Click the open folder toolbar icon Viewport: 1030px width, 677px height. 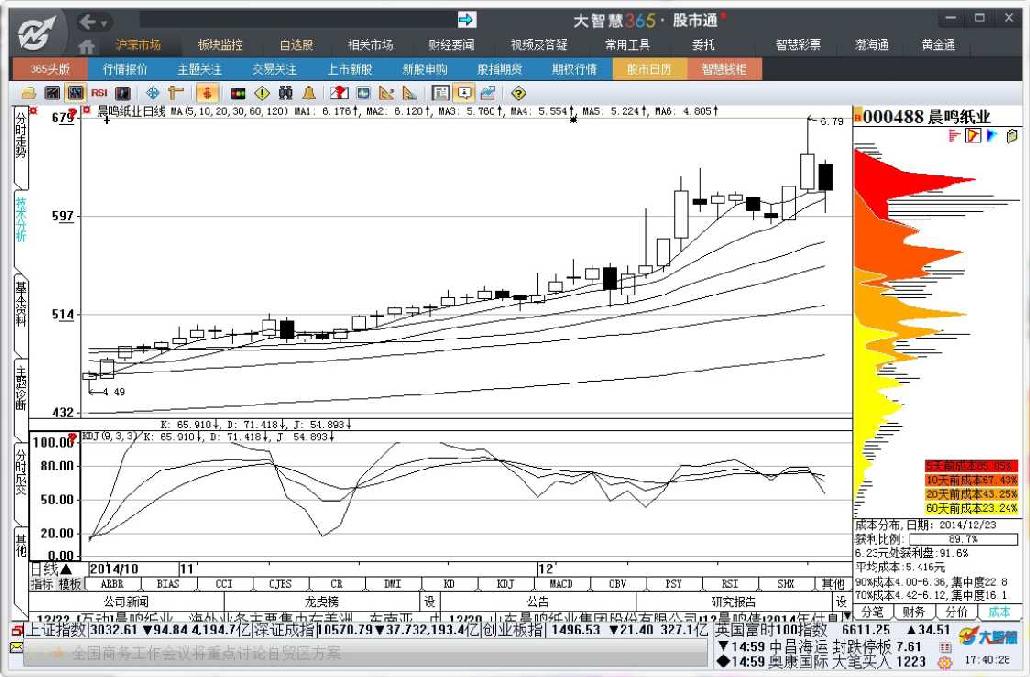point(29,93)
